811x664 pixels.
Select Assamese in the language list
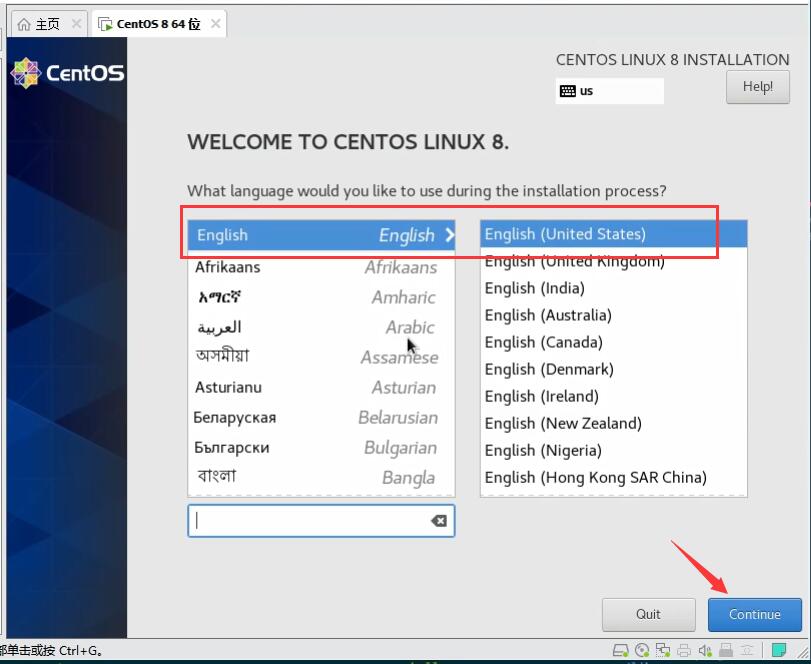point(321,357)
